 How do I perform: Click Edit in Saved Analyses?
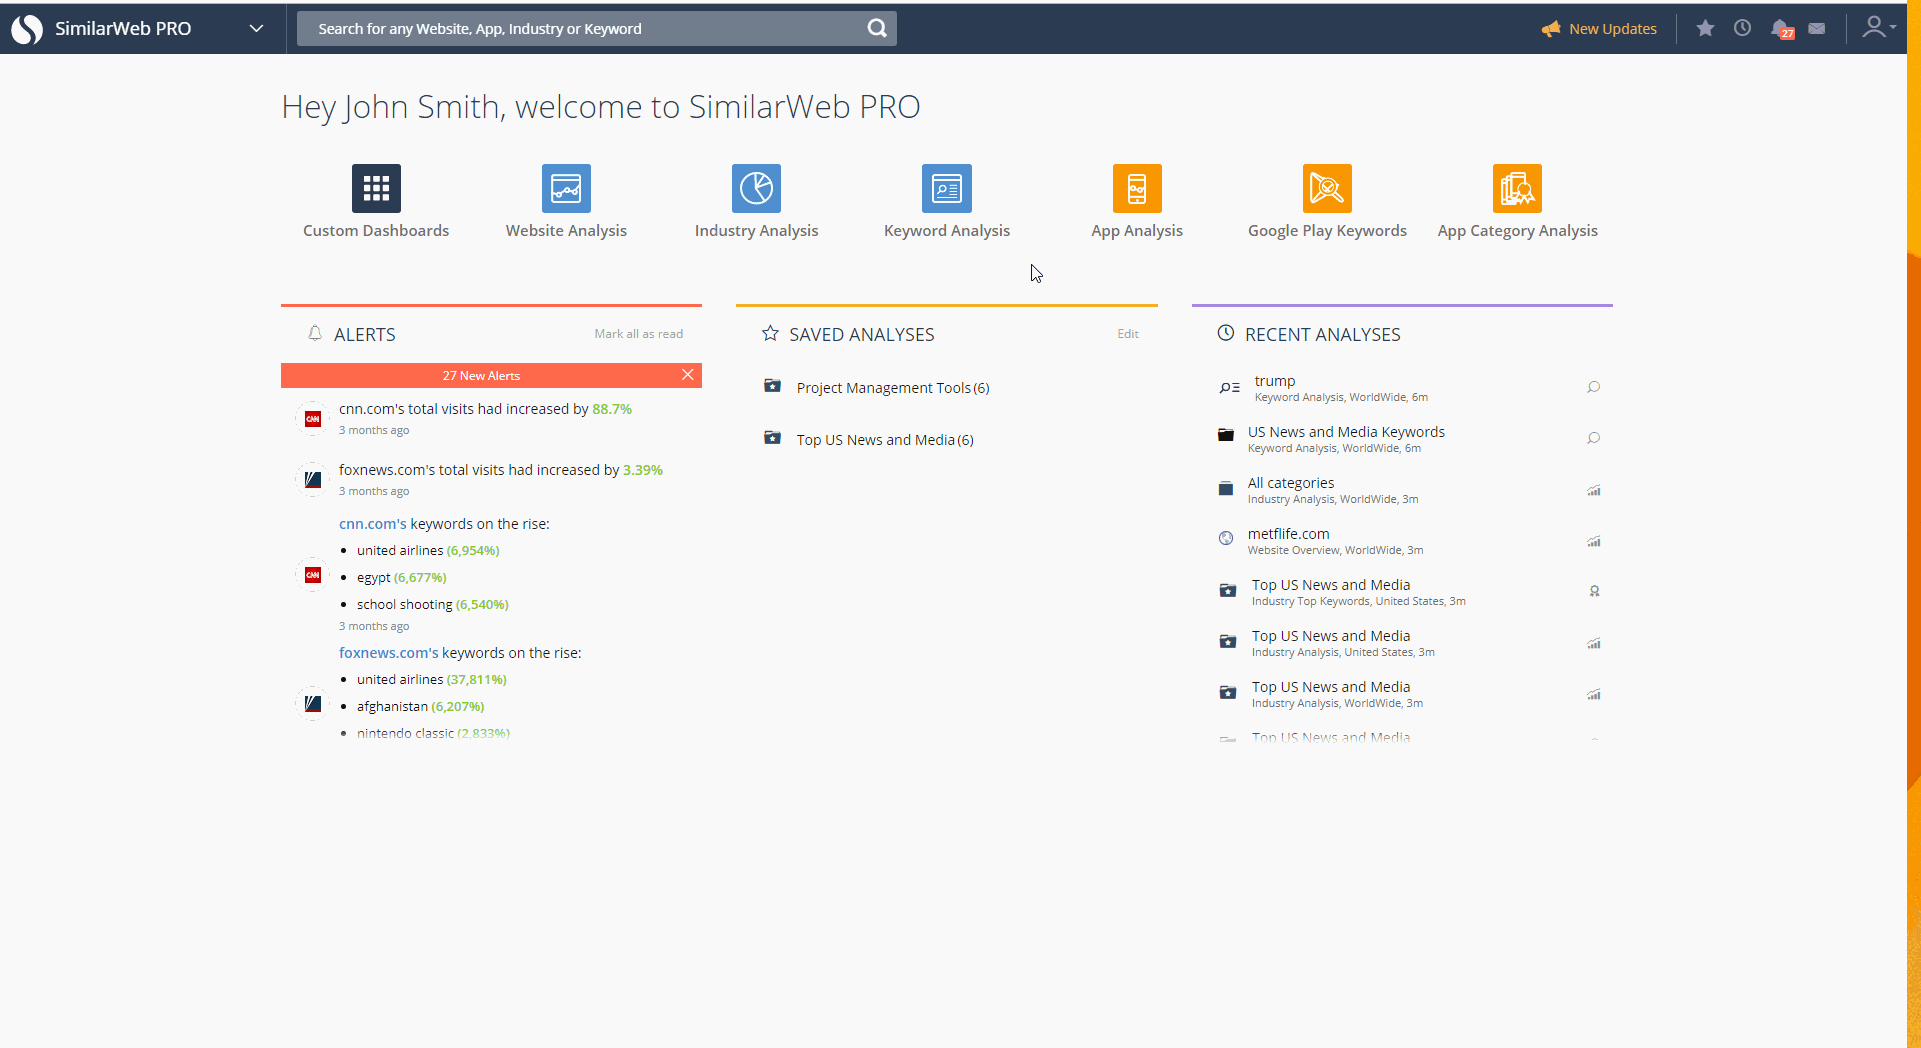[x=1128, y=334]
